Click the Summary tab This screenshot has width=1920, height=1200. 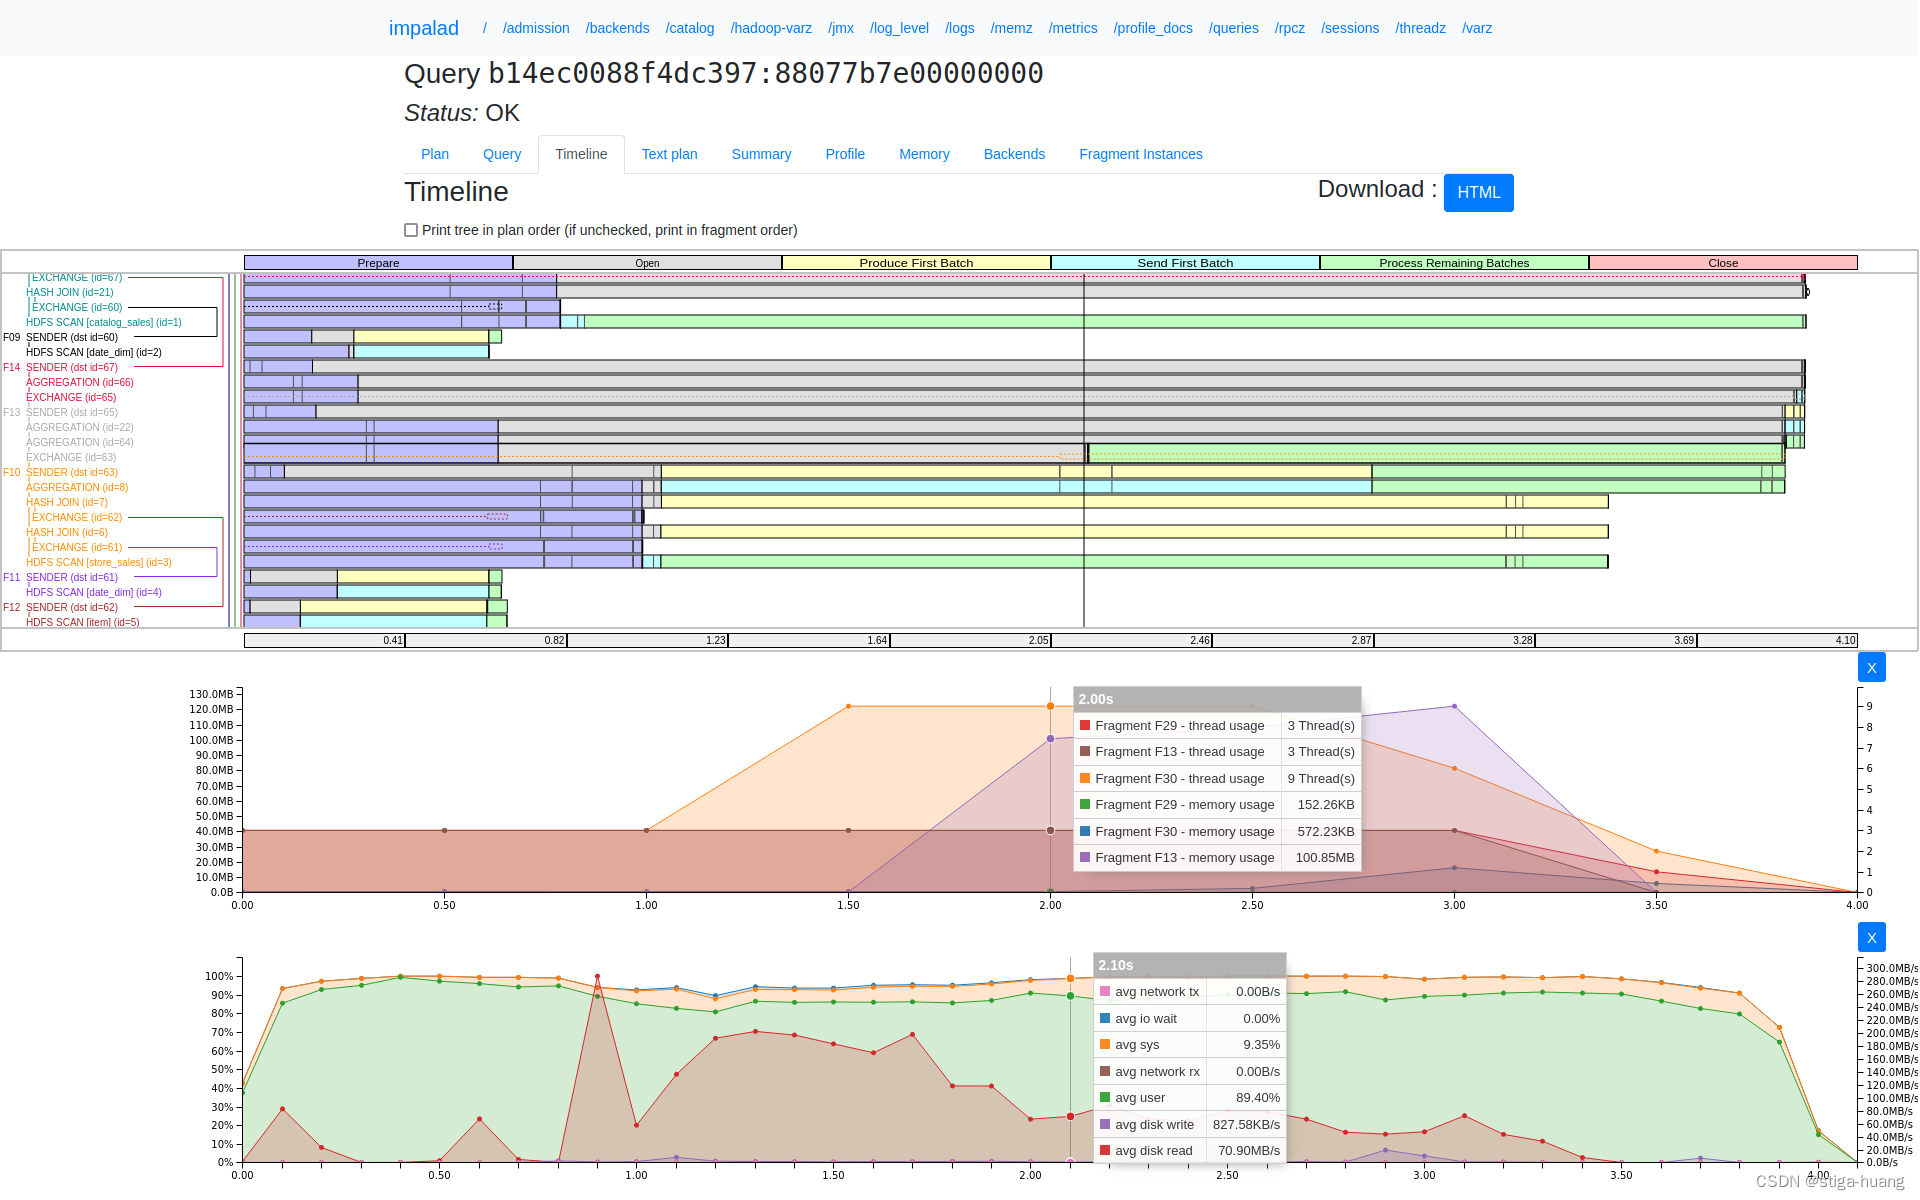click(x=762, y=153)
